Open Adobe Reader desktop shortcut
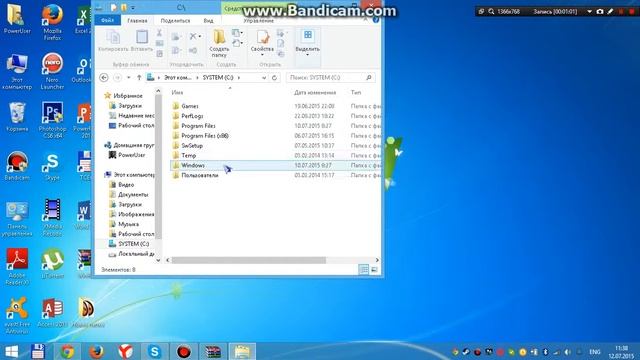 (x=17, y=267)
